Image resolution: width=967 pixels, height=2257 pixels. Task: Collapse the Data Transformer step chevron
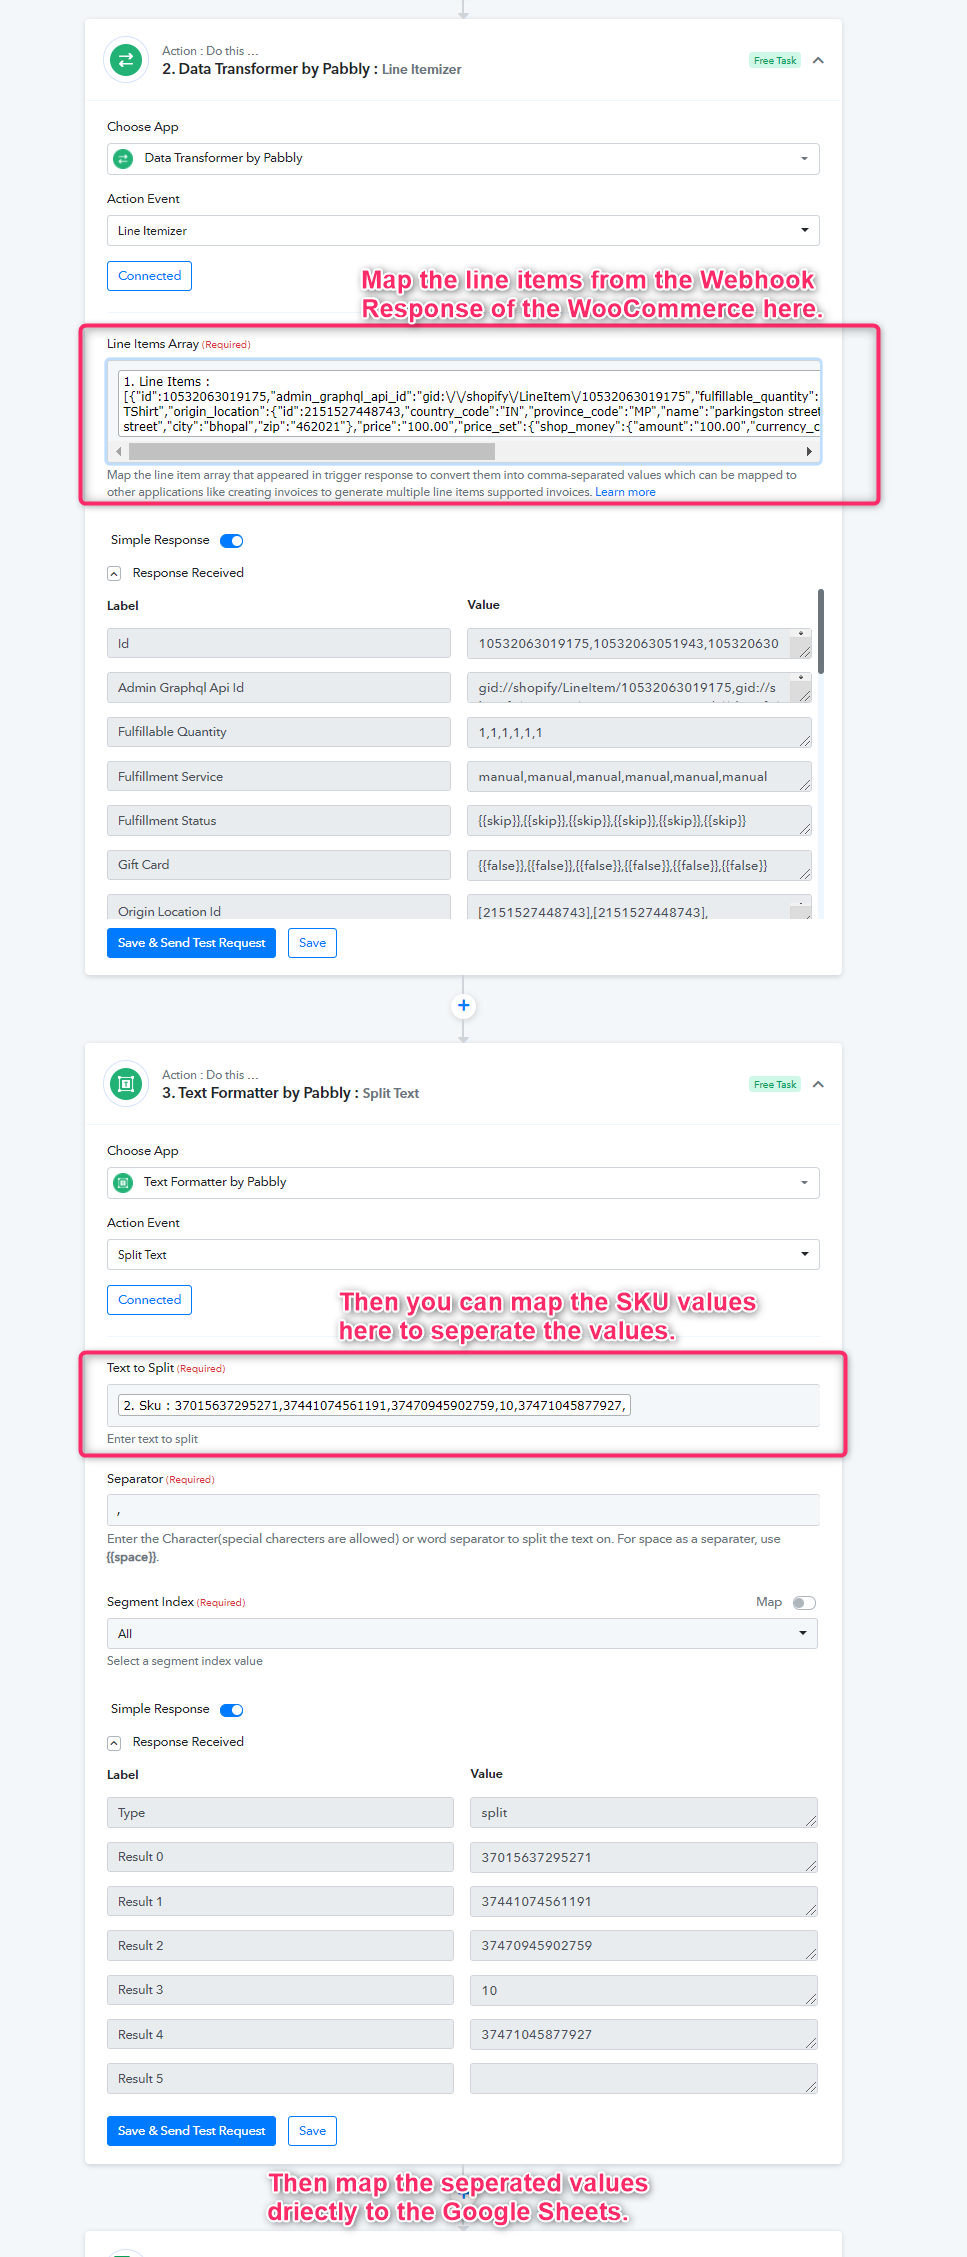point(818,60)
